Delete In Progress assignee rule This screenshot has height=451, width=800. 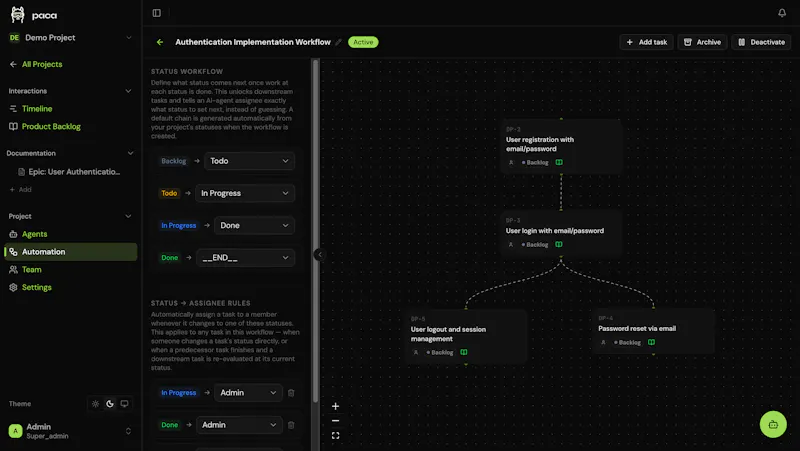[291, 393]
